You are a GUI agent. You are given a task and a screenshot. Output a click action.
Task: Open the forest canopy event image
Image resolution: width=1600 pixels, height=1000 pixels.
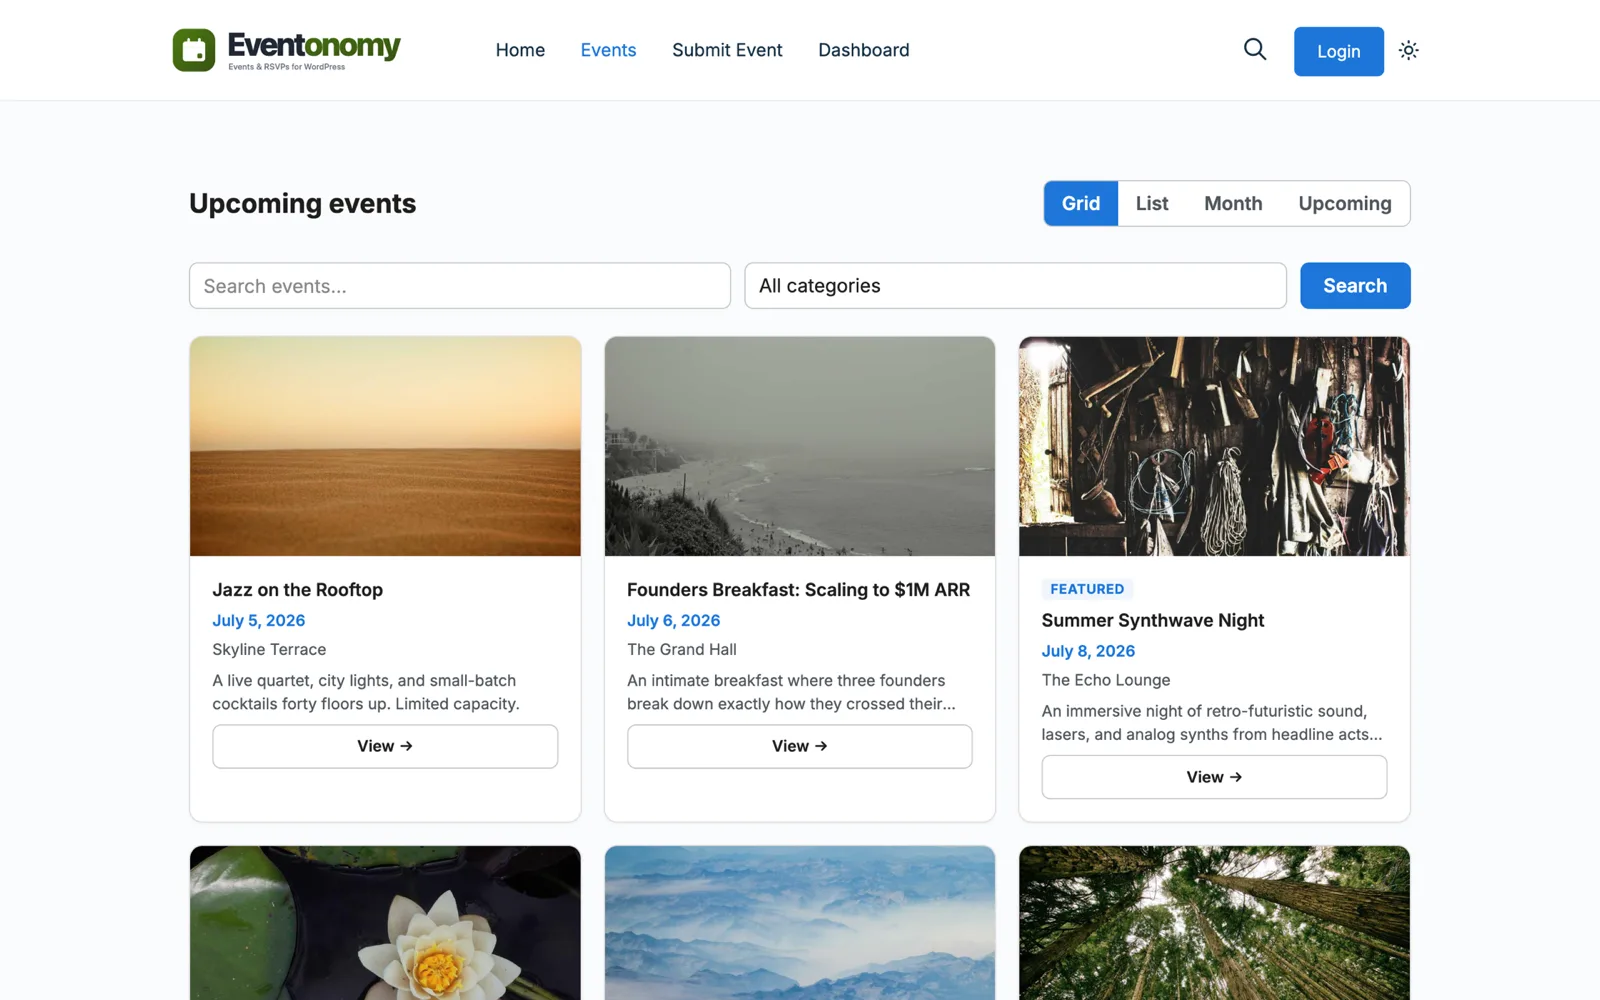click(x=1214, y=923)
